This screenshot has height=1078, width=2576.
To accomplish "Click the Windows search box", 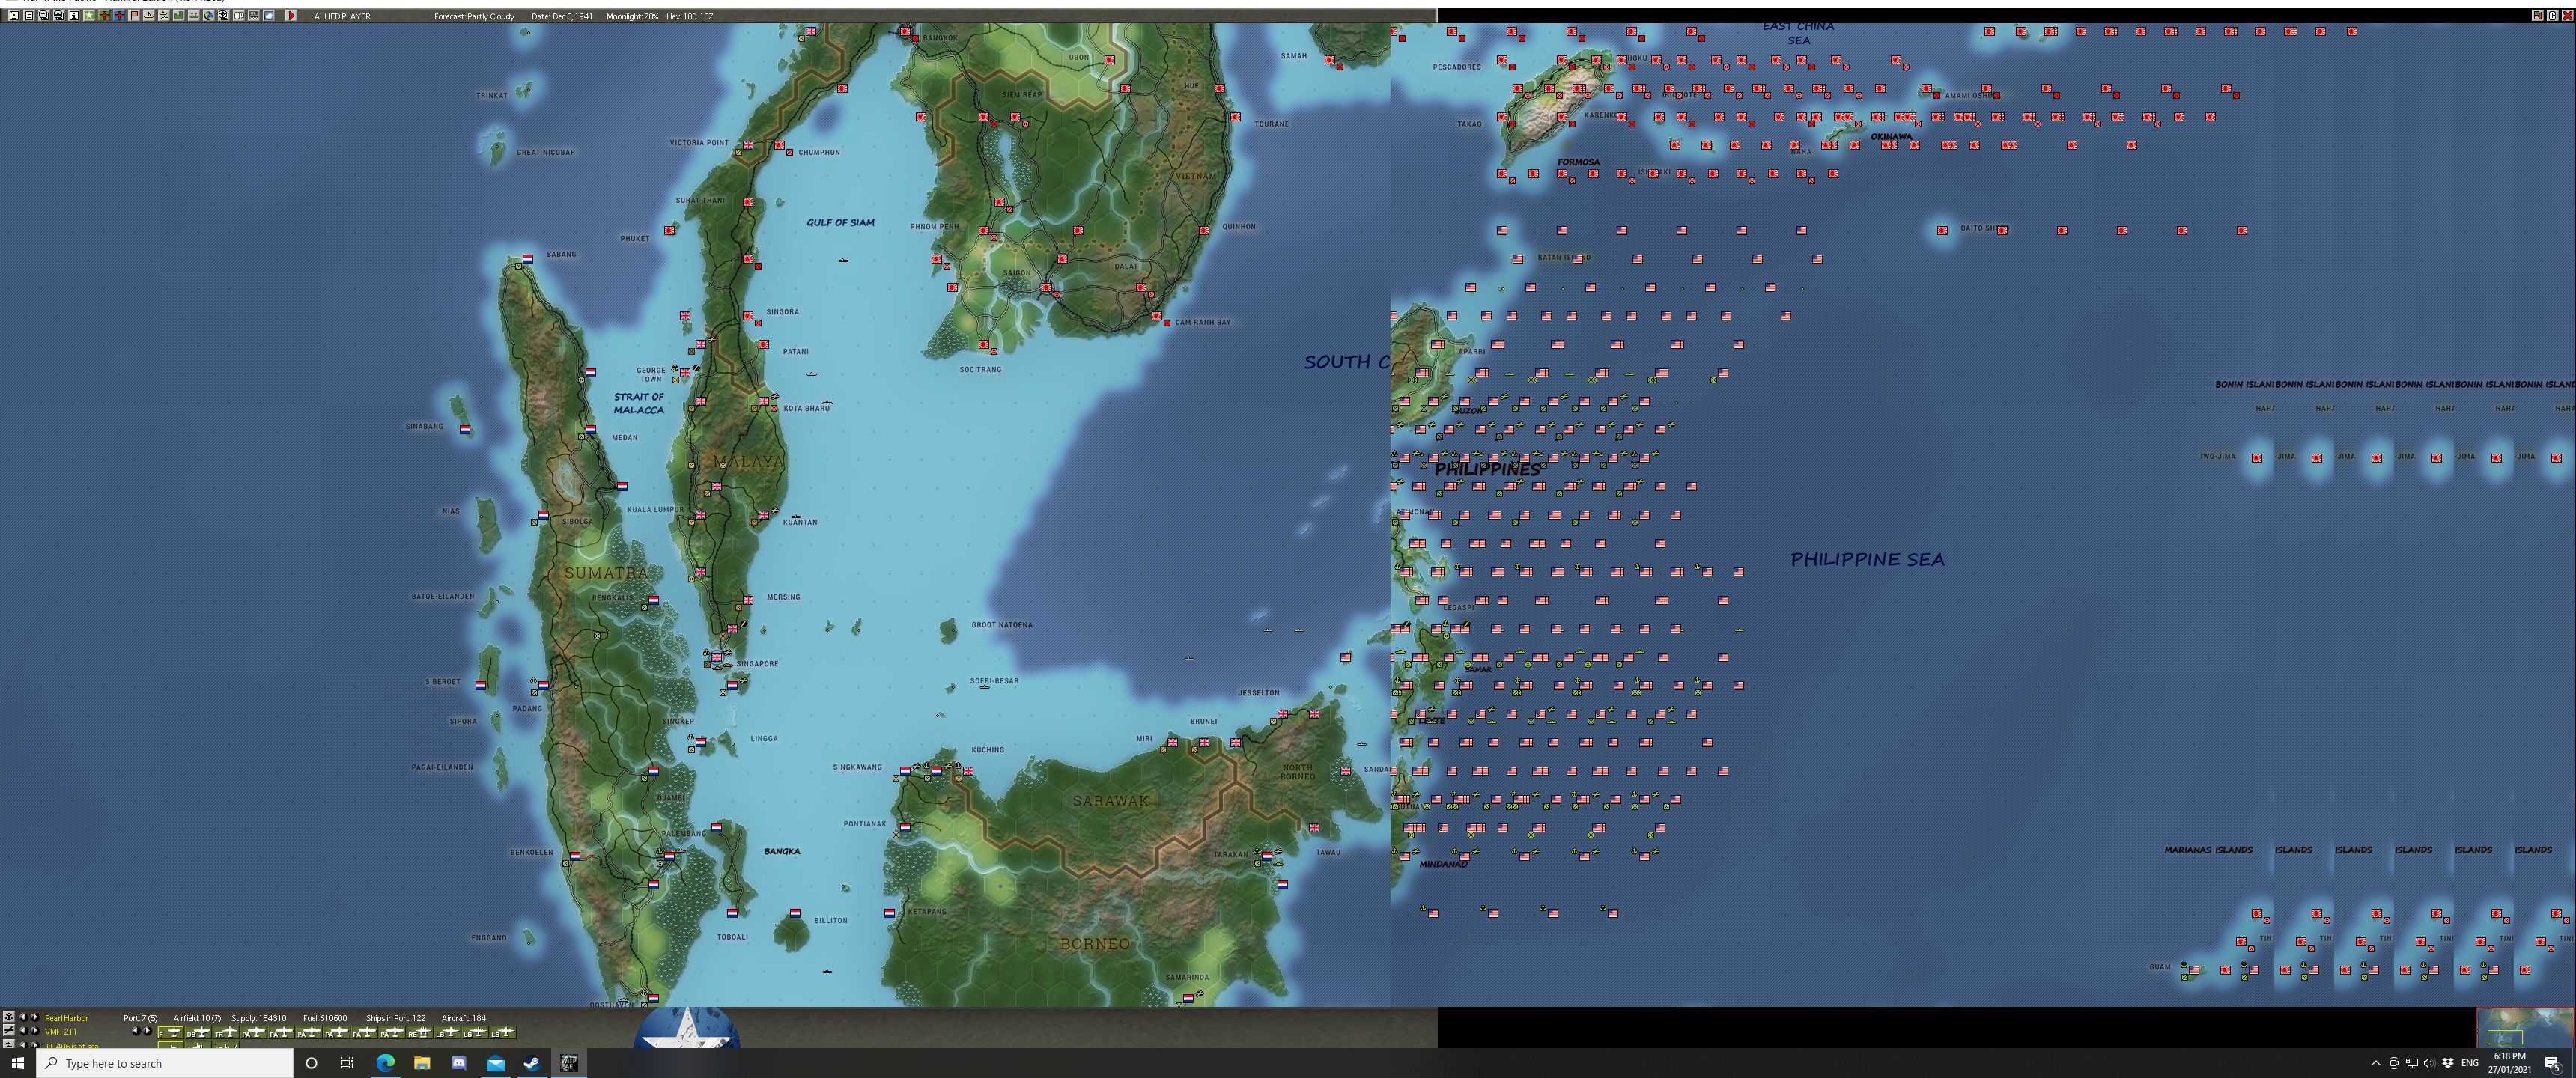I will tap(165, 1063).
